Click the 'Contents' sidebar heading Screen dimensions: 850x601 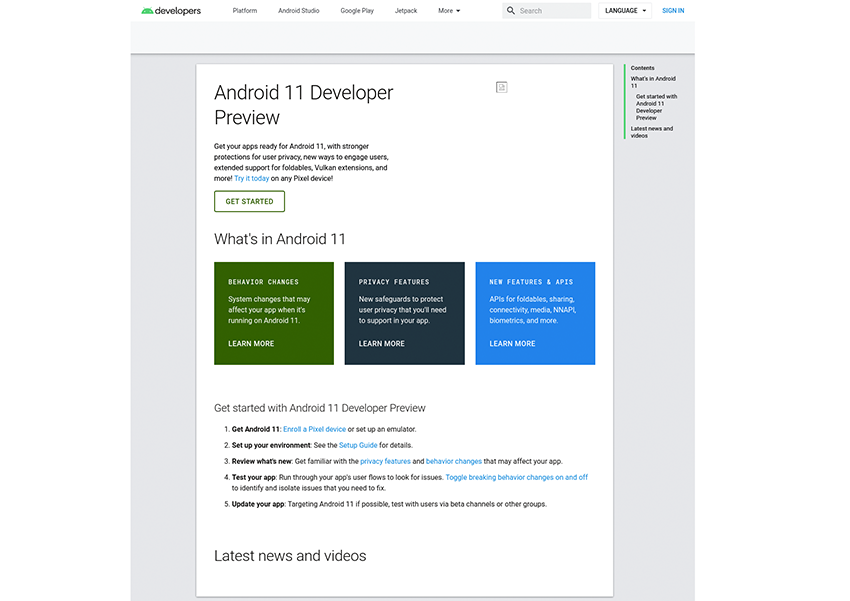[x=642, y=68]
